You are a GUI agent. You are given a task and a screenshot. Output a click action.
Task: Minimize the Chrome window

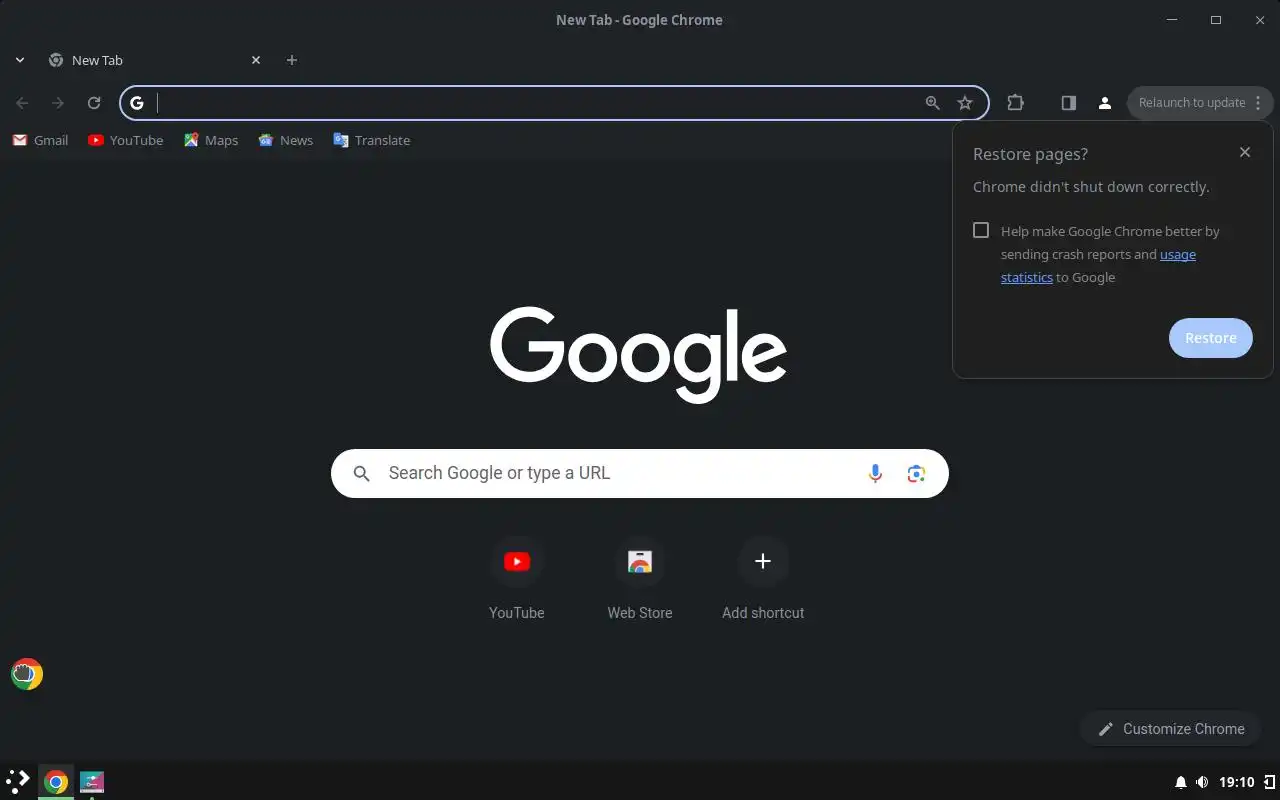[x=1172, y=20]
